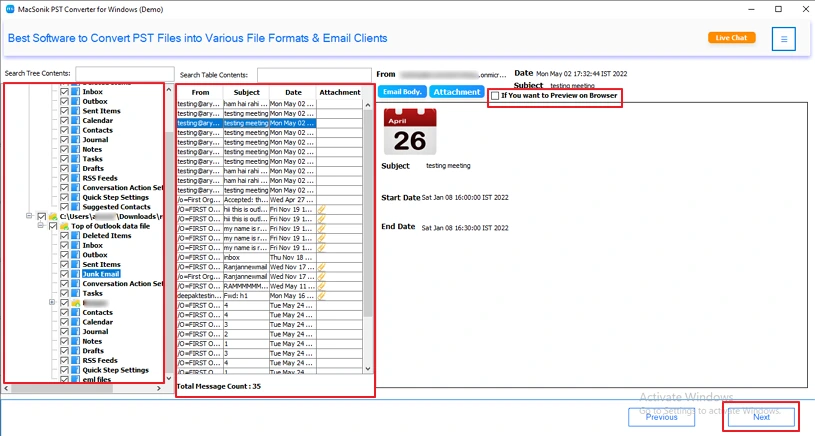Select the eml files folder
815x436 pixels.
pos(97,379)
